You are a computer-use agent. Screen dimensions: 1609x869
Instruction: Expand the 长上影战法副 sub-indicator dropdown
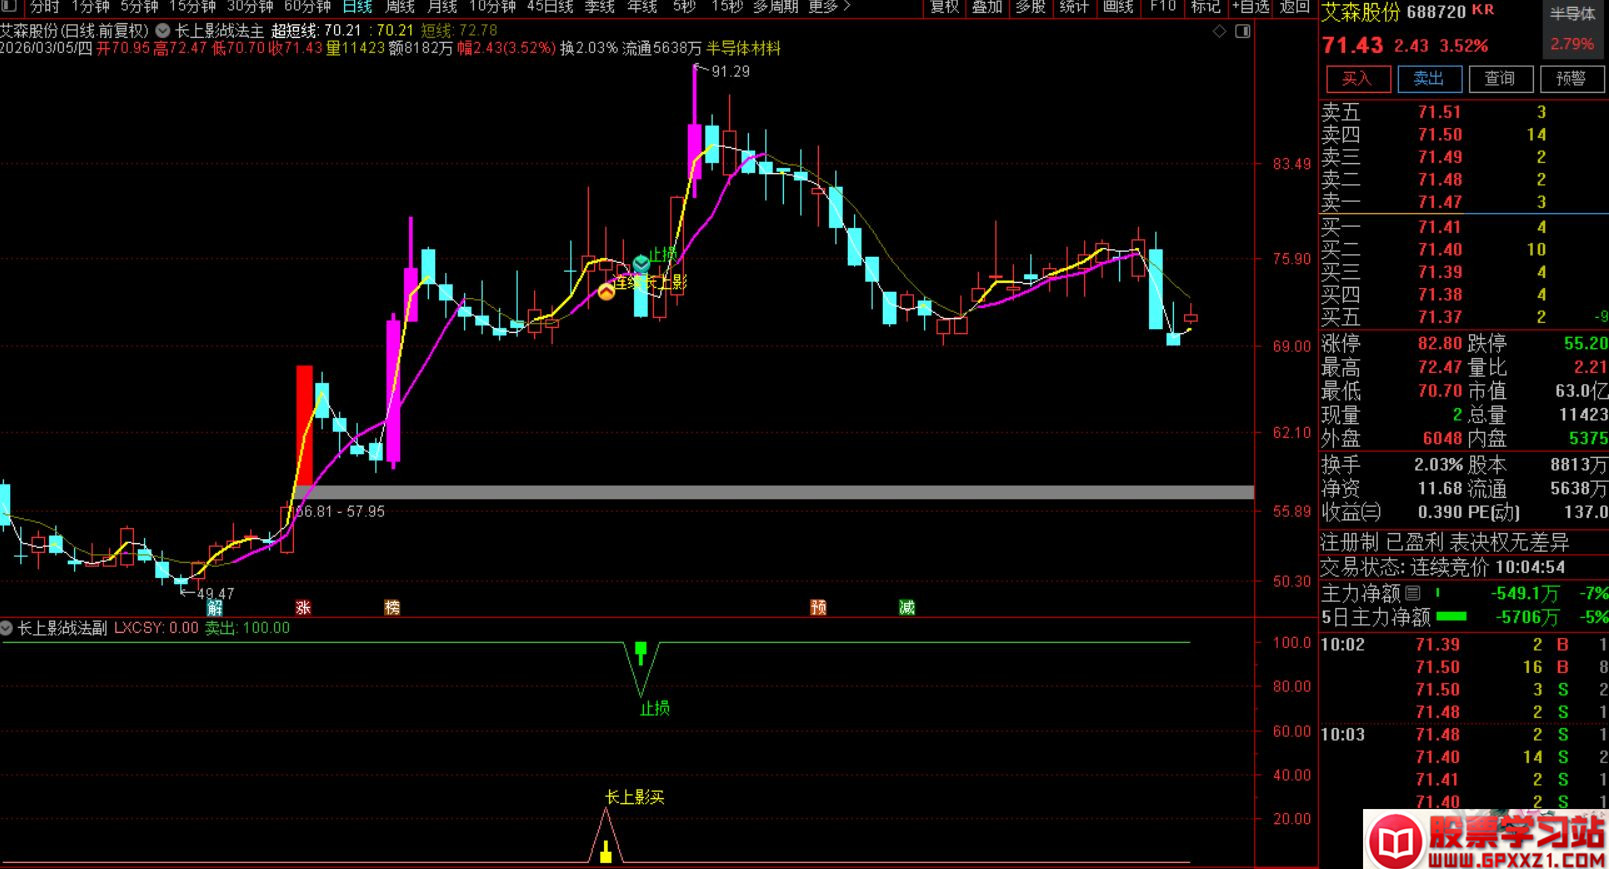[x=7, y=628]
